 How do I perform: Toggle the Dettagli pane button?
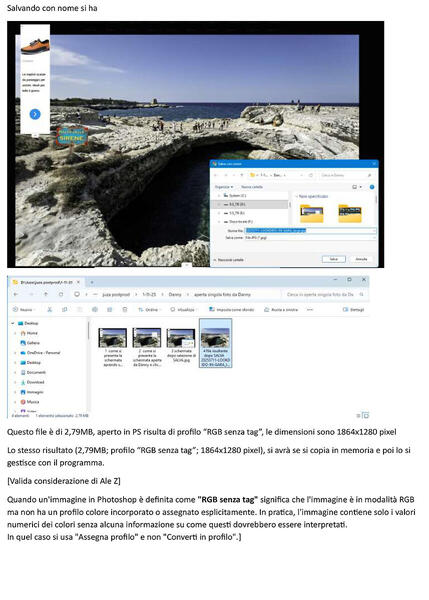click(354, 309)
